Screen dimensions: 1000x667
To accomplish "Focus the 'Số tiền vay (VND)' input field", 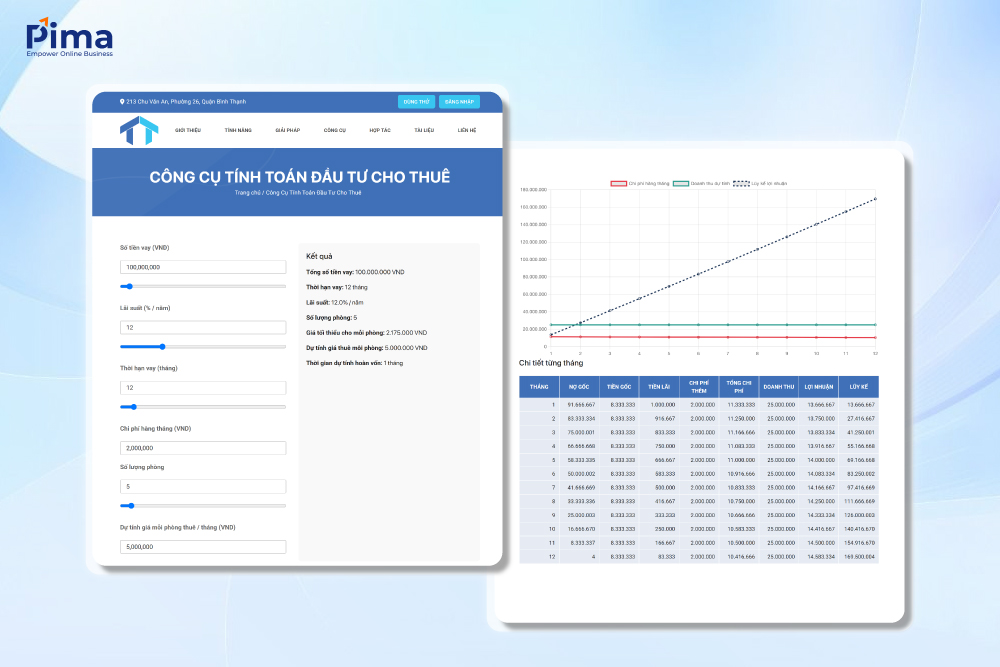I will tap(203, 267).
